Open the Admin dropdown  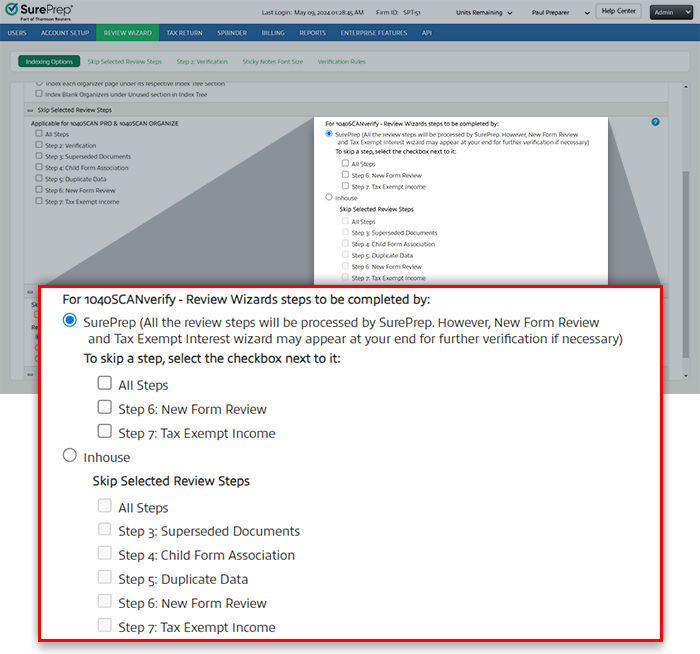tap(669, 13)
